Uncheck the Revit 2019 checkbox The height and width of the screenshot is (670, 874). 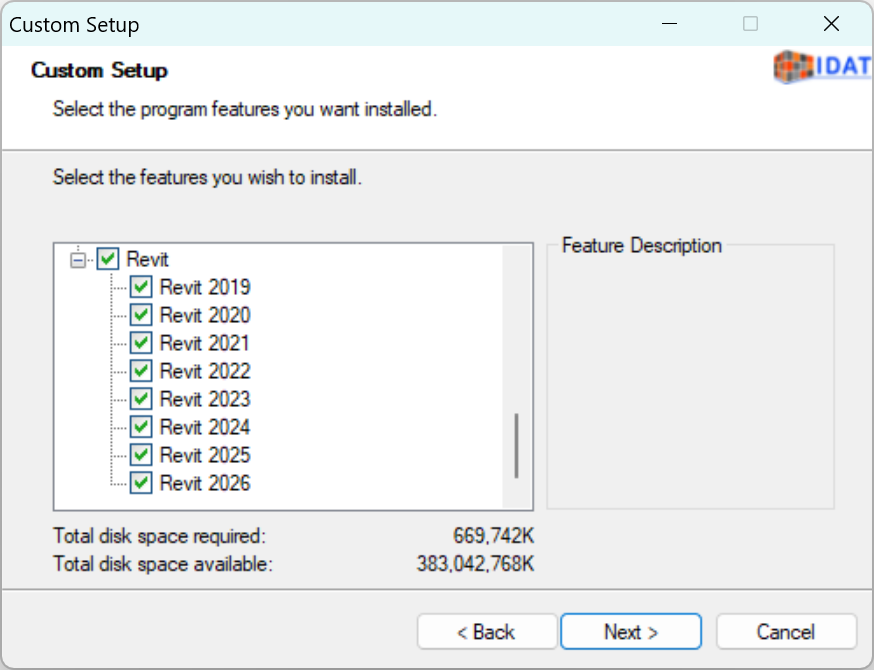pyautogui.click(x=141, y=287)
